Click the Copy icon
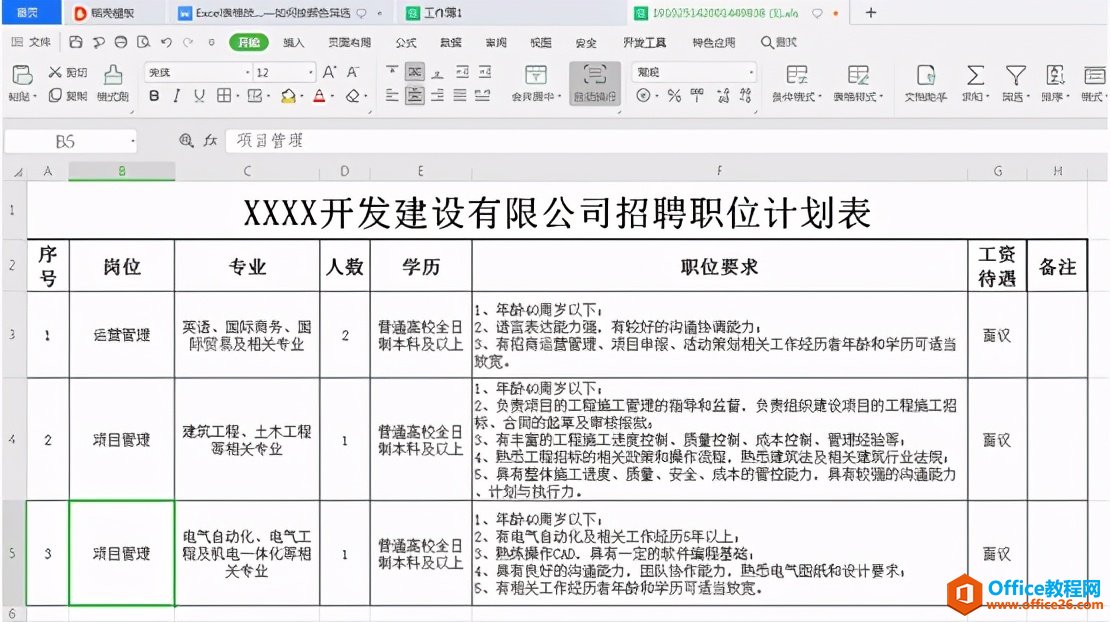The height and width of the screenshot is (622, 1110). coord(55,95)
